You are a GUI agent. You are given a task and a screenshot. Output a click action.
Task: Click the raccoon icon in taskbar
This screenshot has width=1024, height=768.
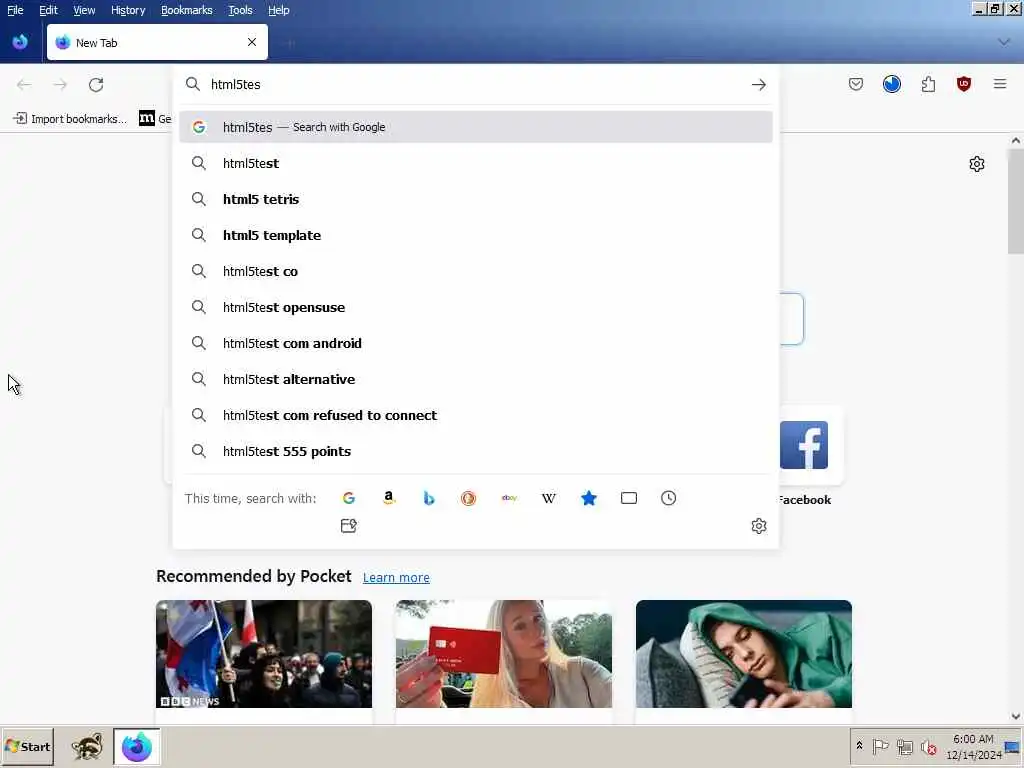coord(87,746)
